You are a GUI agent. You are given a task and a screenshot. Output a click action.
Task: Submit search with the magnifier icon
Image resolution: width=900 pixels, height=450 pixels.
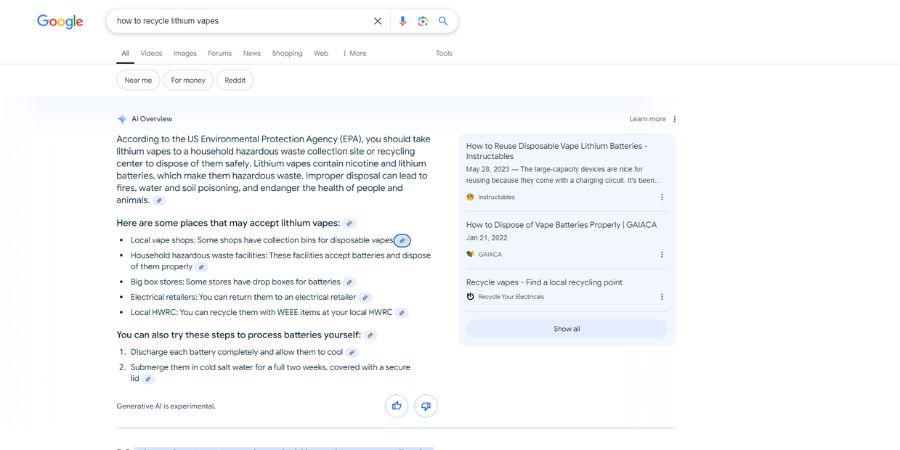[x=443, y=21]
